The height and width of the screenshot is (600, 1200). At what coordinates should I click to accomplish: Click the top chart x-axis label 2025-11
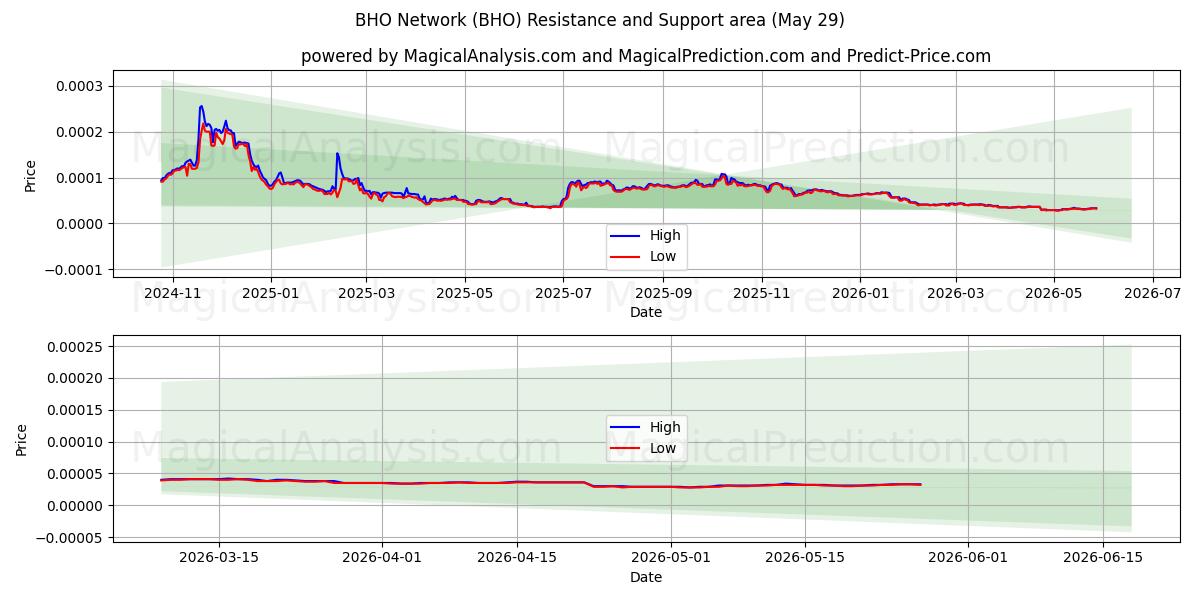point(762,294)
